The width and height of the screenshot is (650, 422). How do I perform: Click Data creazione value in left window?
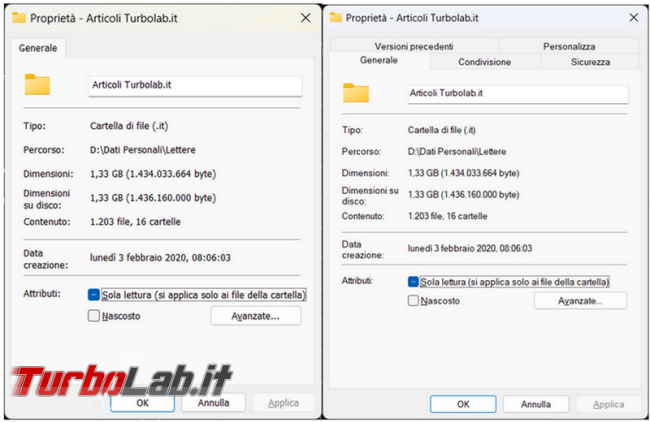click(160, 257)
